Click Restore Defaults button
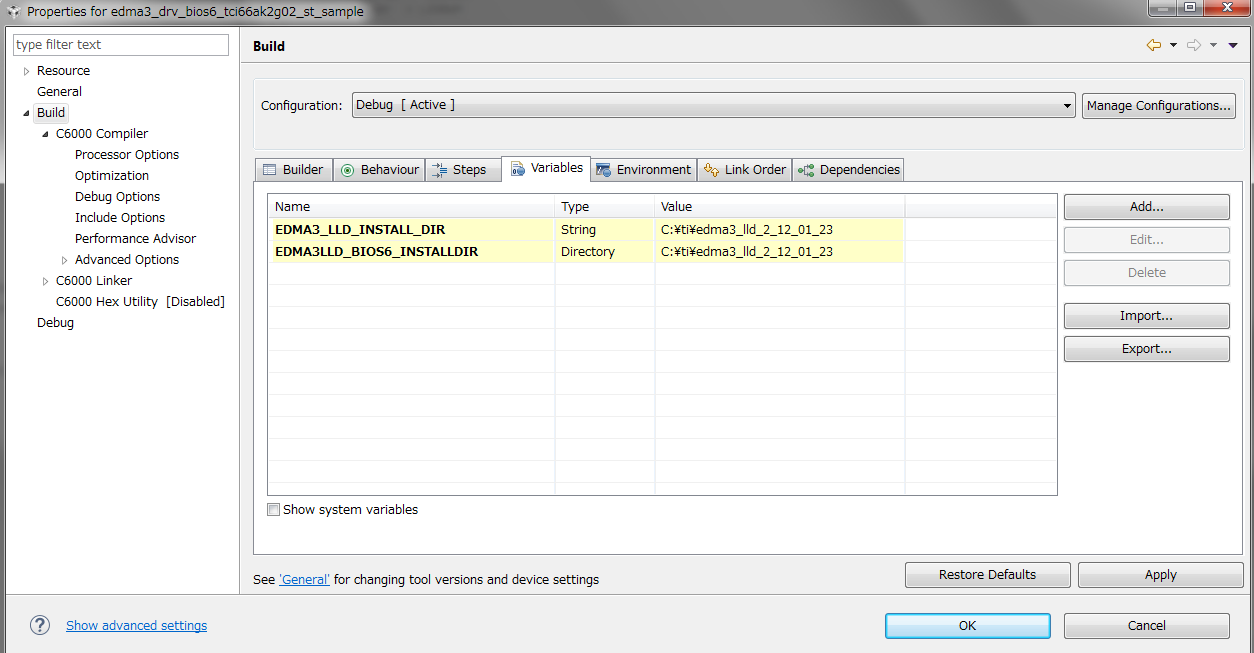The image size is (1254, 653). (988, 575)
